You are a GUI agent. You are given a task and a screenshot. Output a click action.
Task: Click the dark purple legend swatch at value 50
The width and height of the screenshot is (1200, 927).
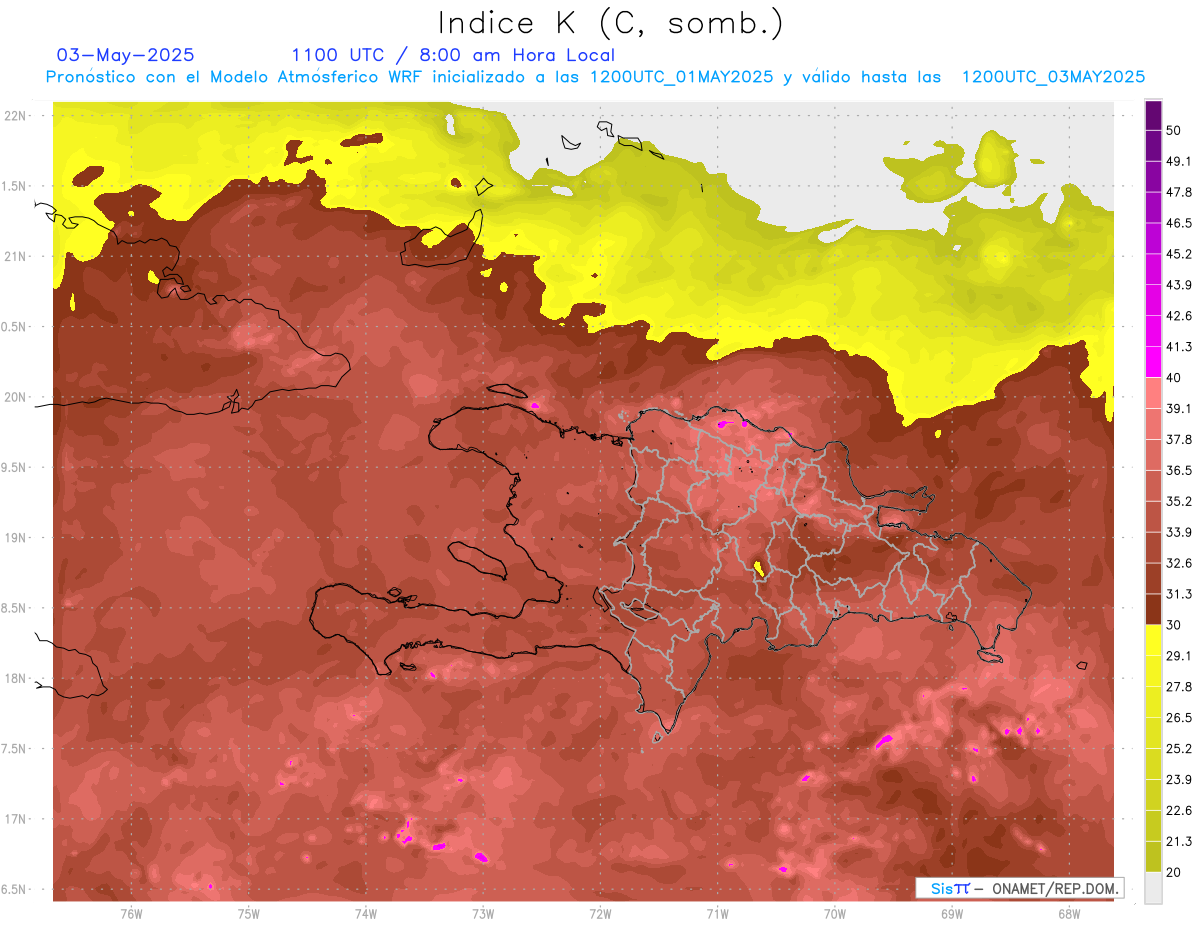tap(1153, 115)
